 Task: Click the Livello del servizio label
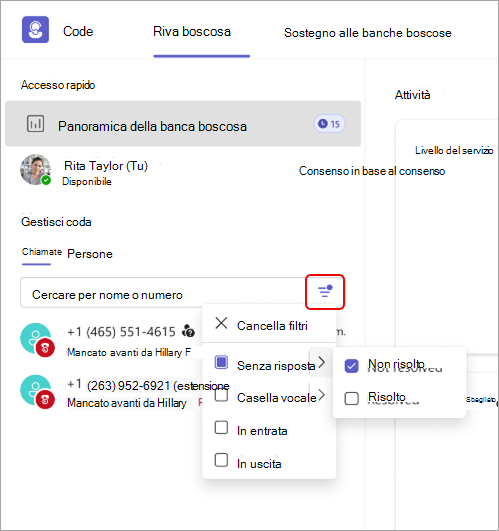tap(454, 150)
